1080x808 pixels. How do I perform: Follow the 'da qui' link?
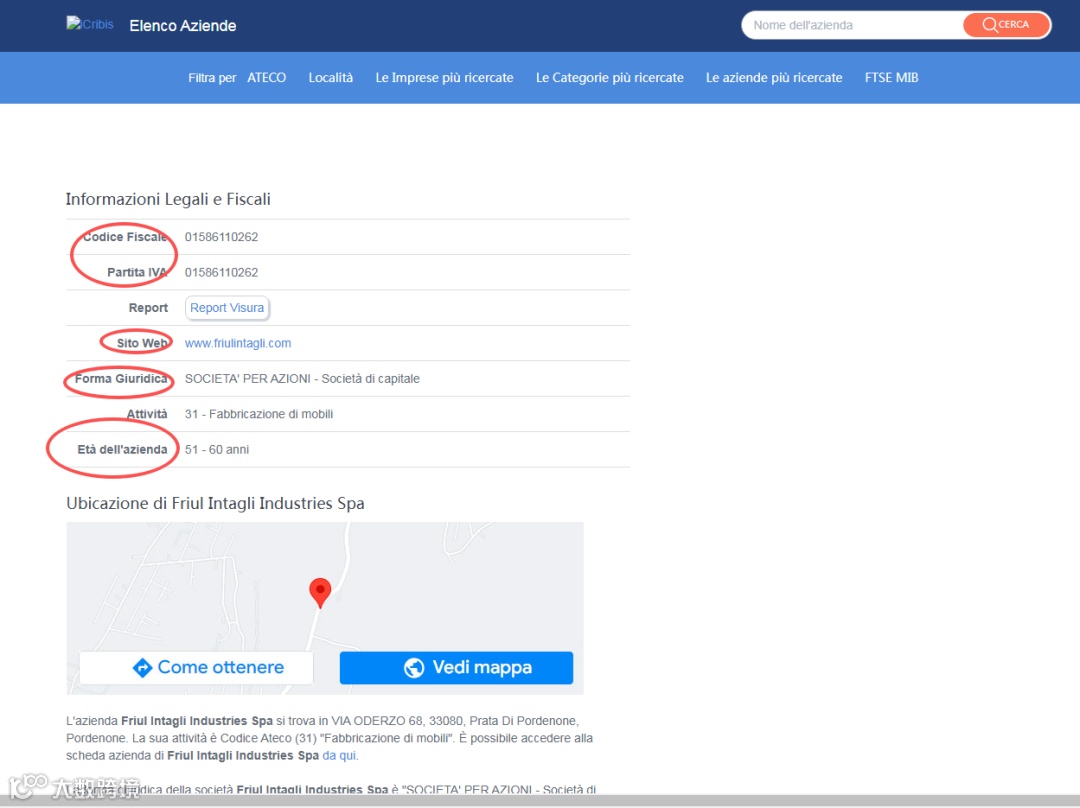(340, 756)
